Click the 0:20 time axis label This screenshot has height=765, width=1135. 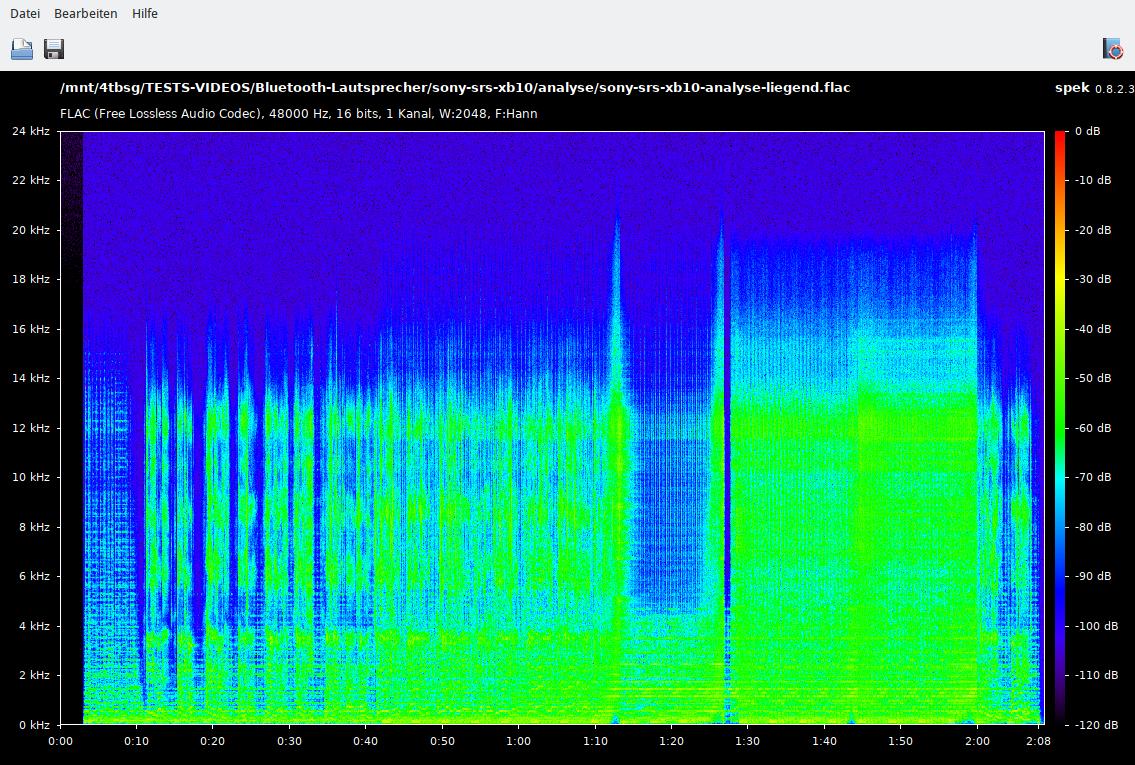point(212,741)
